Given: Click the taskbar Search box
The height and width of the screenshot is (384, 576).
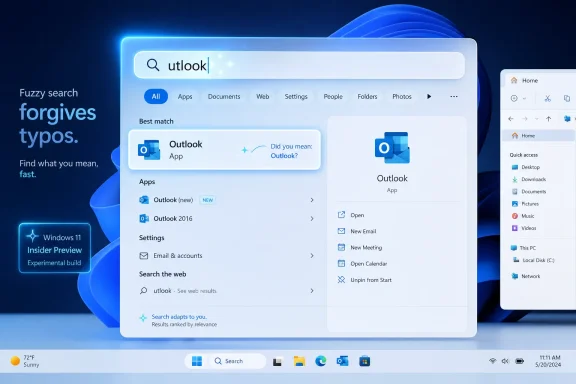Looking at the screenshot, I should tap(237, 361).
